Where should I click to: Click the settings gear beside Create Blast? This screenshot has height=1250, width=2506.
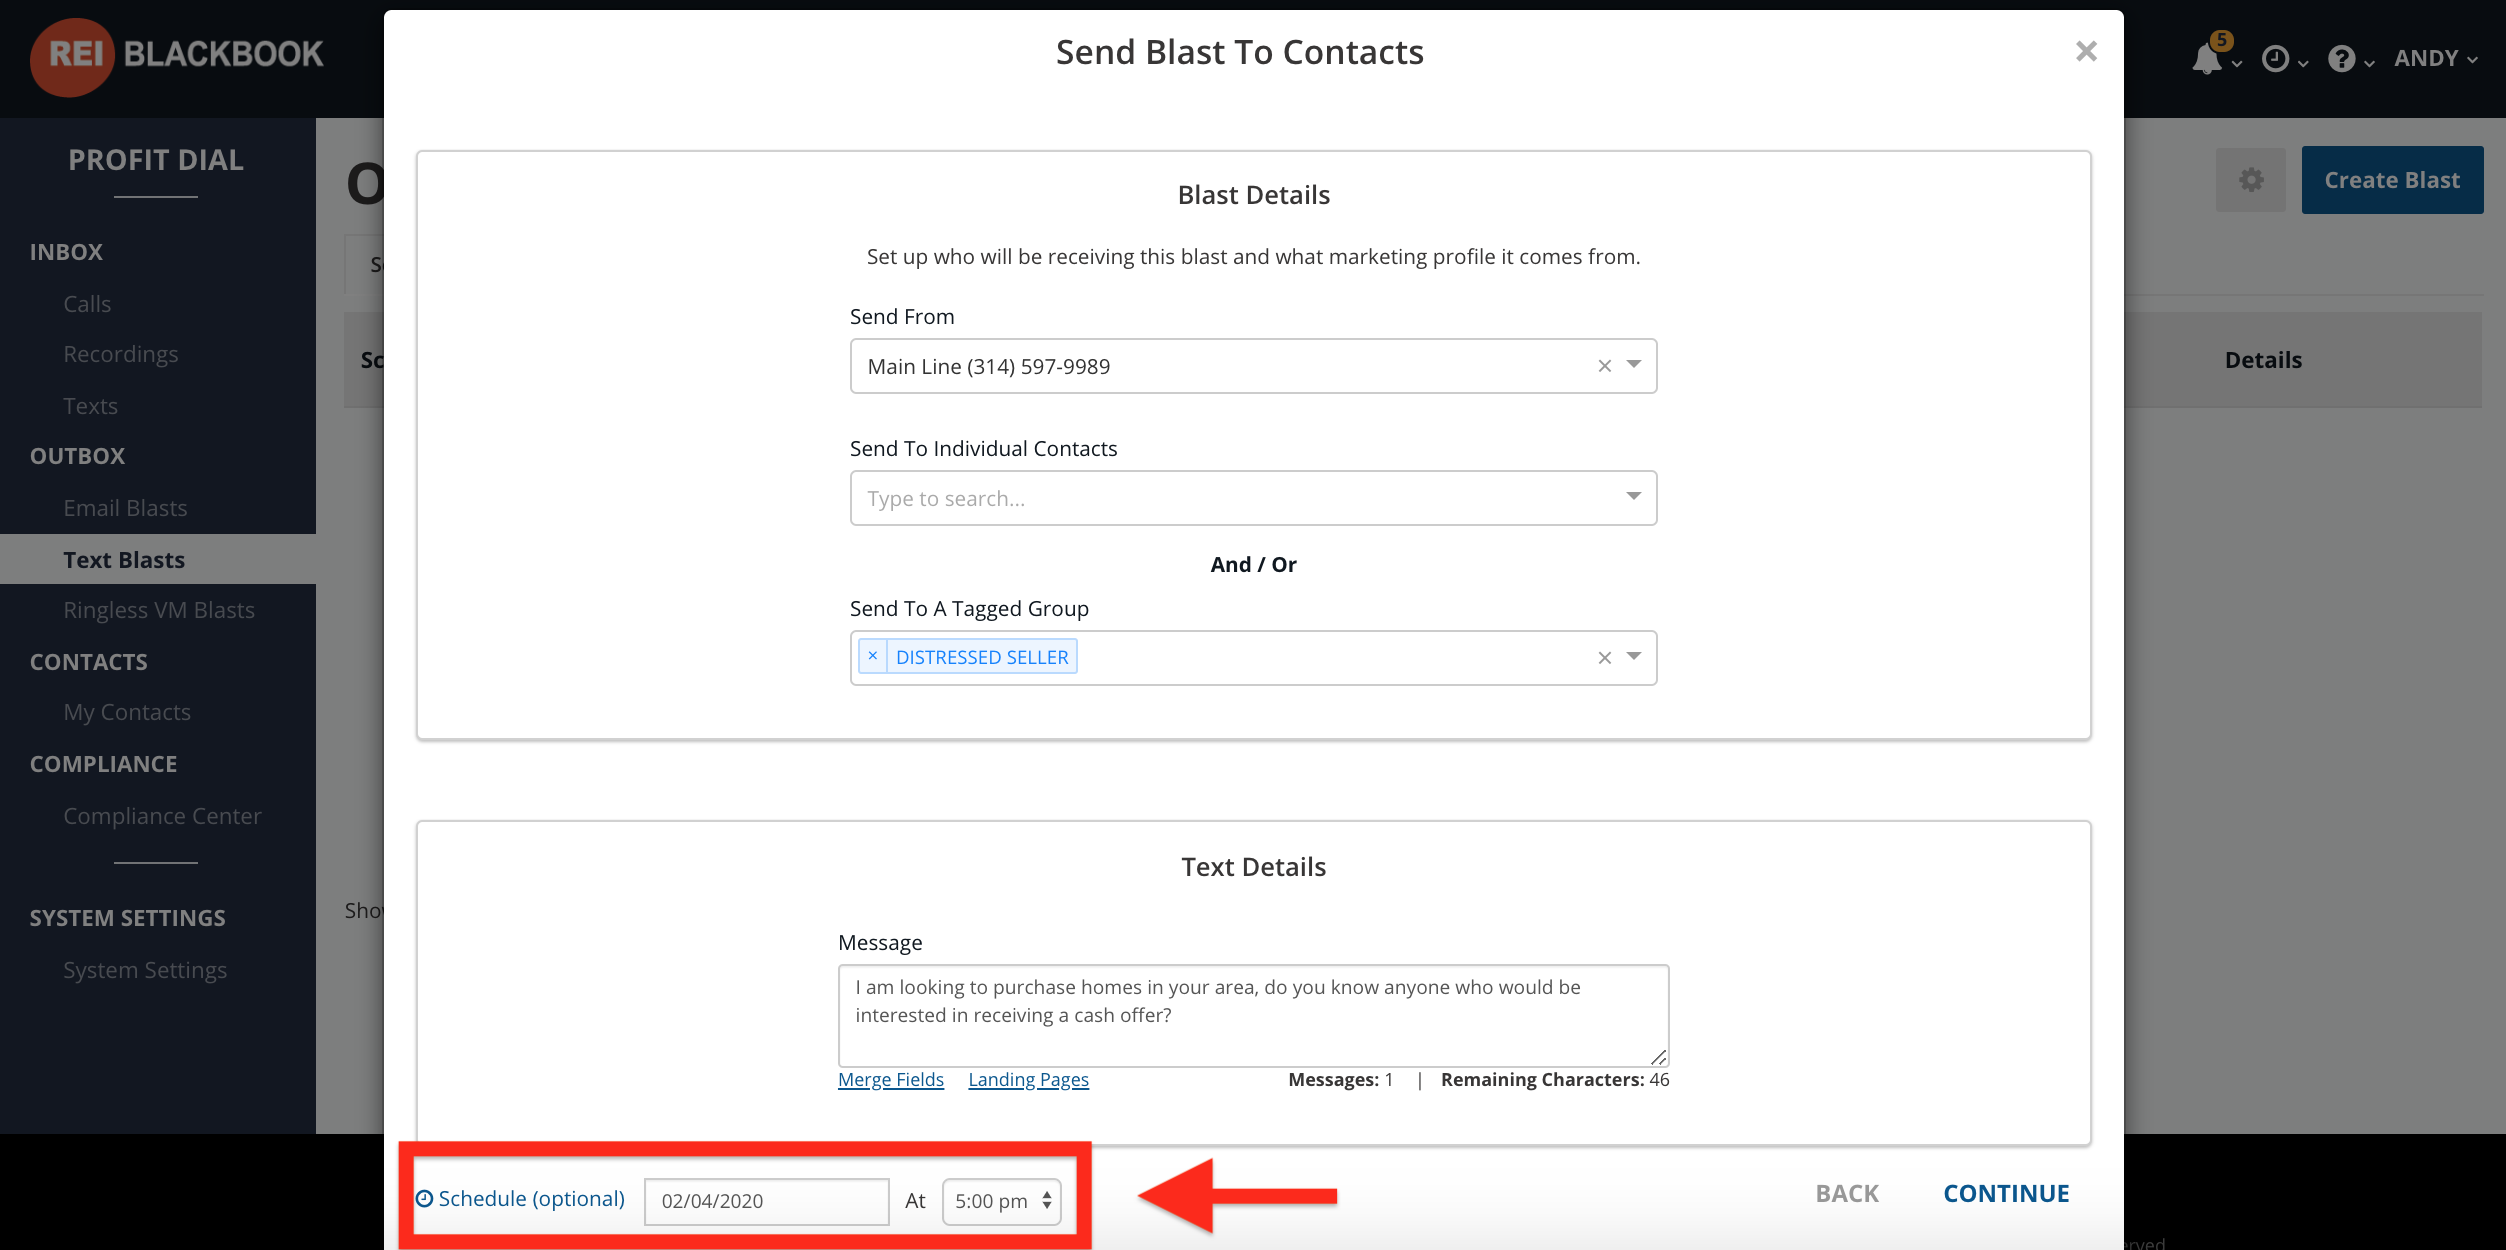[x=2251, y=180]
